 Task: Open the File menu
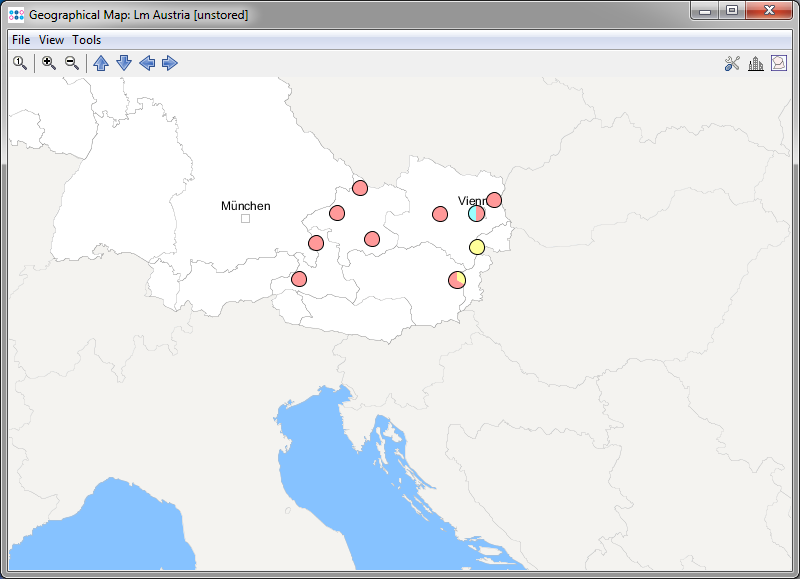click(x=21, y=40)
